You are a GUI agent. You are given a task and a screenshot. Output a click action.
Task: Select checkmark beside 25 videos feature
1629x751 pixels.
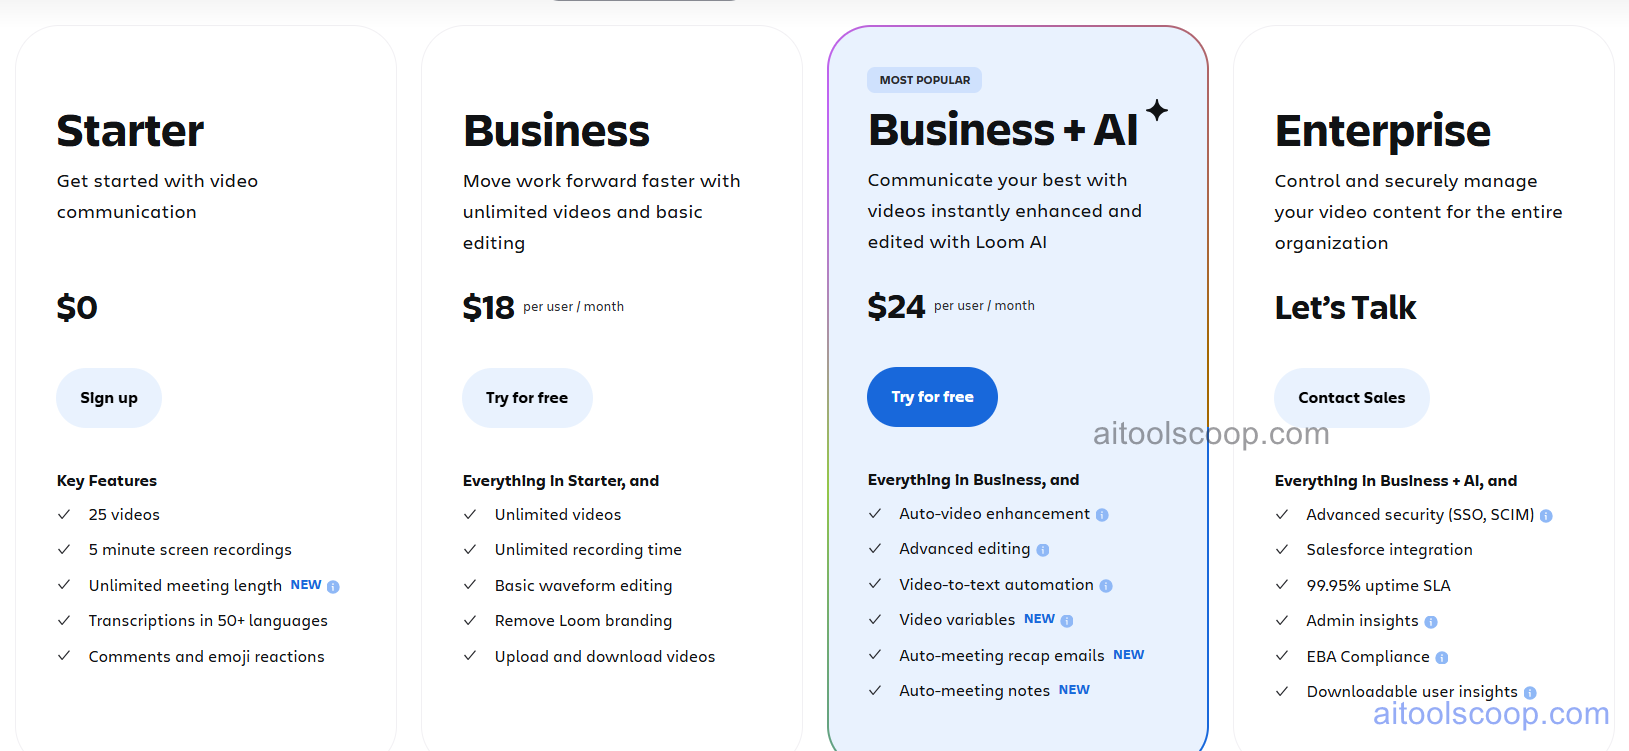[x=63, y=514]
